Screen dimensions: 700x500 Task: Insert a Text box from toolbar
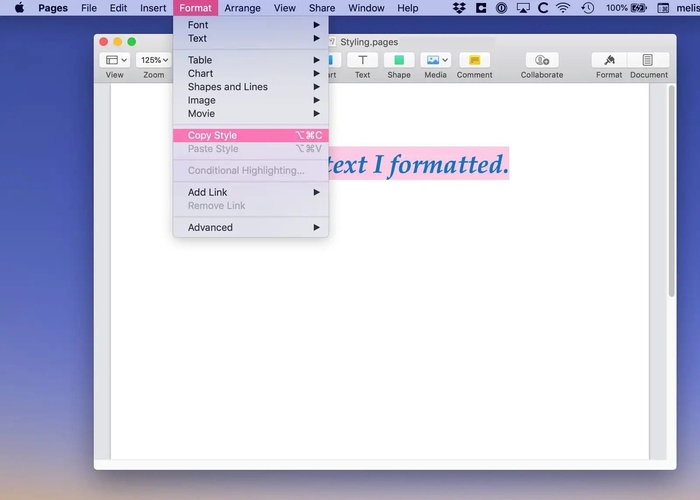[362, 61]
